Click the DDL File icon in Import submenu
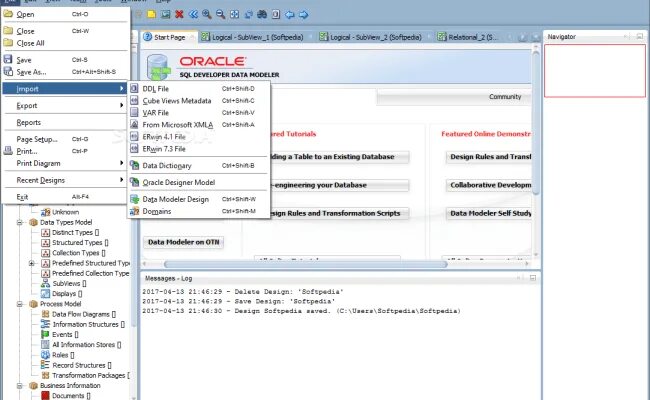 pyautogui.click(x=134, y=88)
